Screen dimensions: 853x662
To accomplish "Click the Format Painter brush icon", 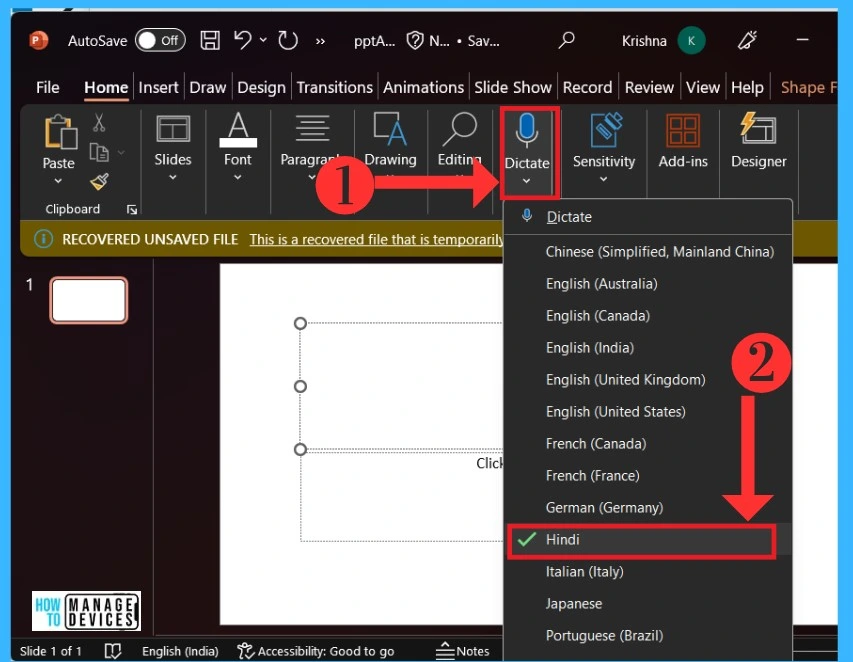I will click(x=99, y=181).
